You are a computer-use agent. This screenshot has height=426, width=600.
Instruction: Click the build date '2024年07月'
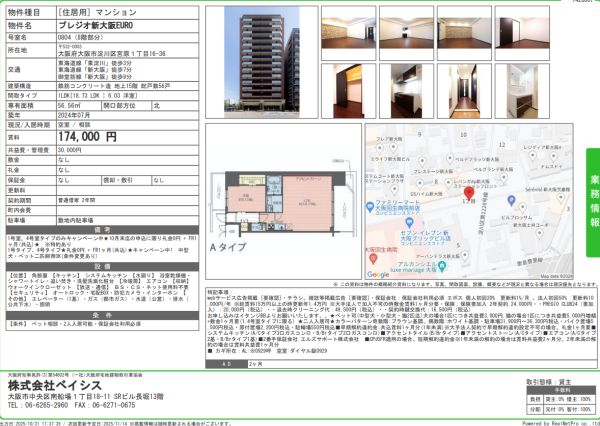point(74,115)
